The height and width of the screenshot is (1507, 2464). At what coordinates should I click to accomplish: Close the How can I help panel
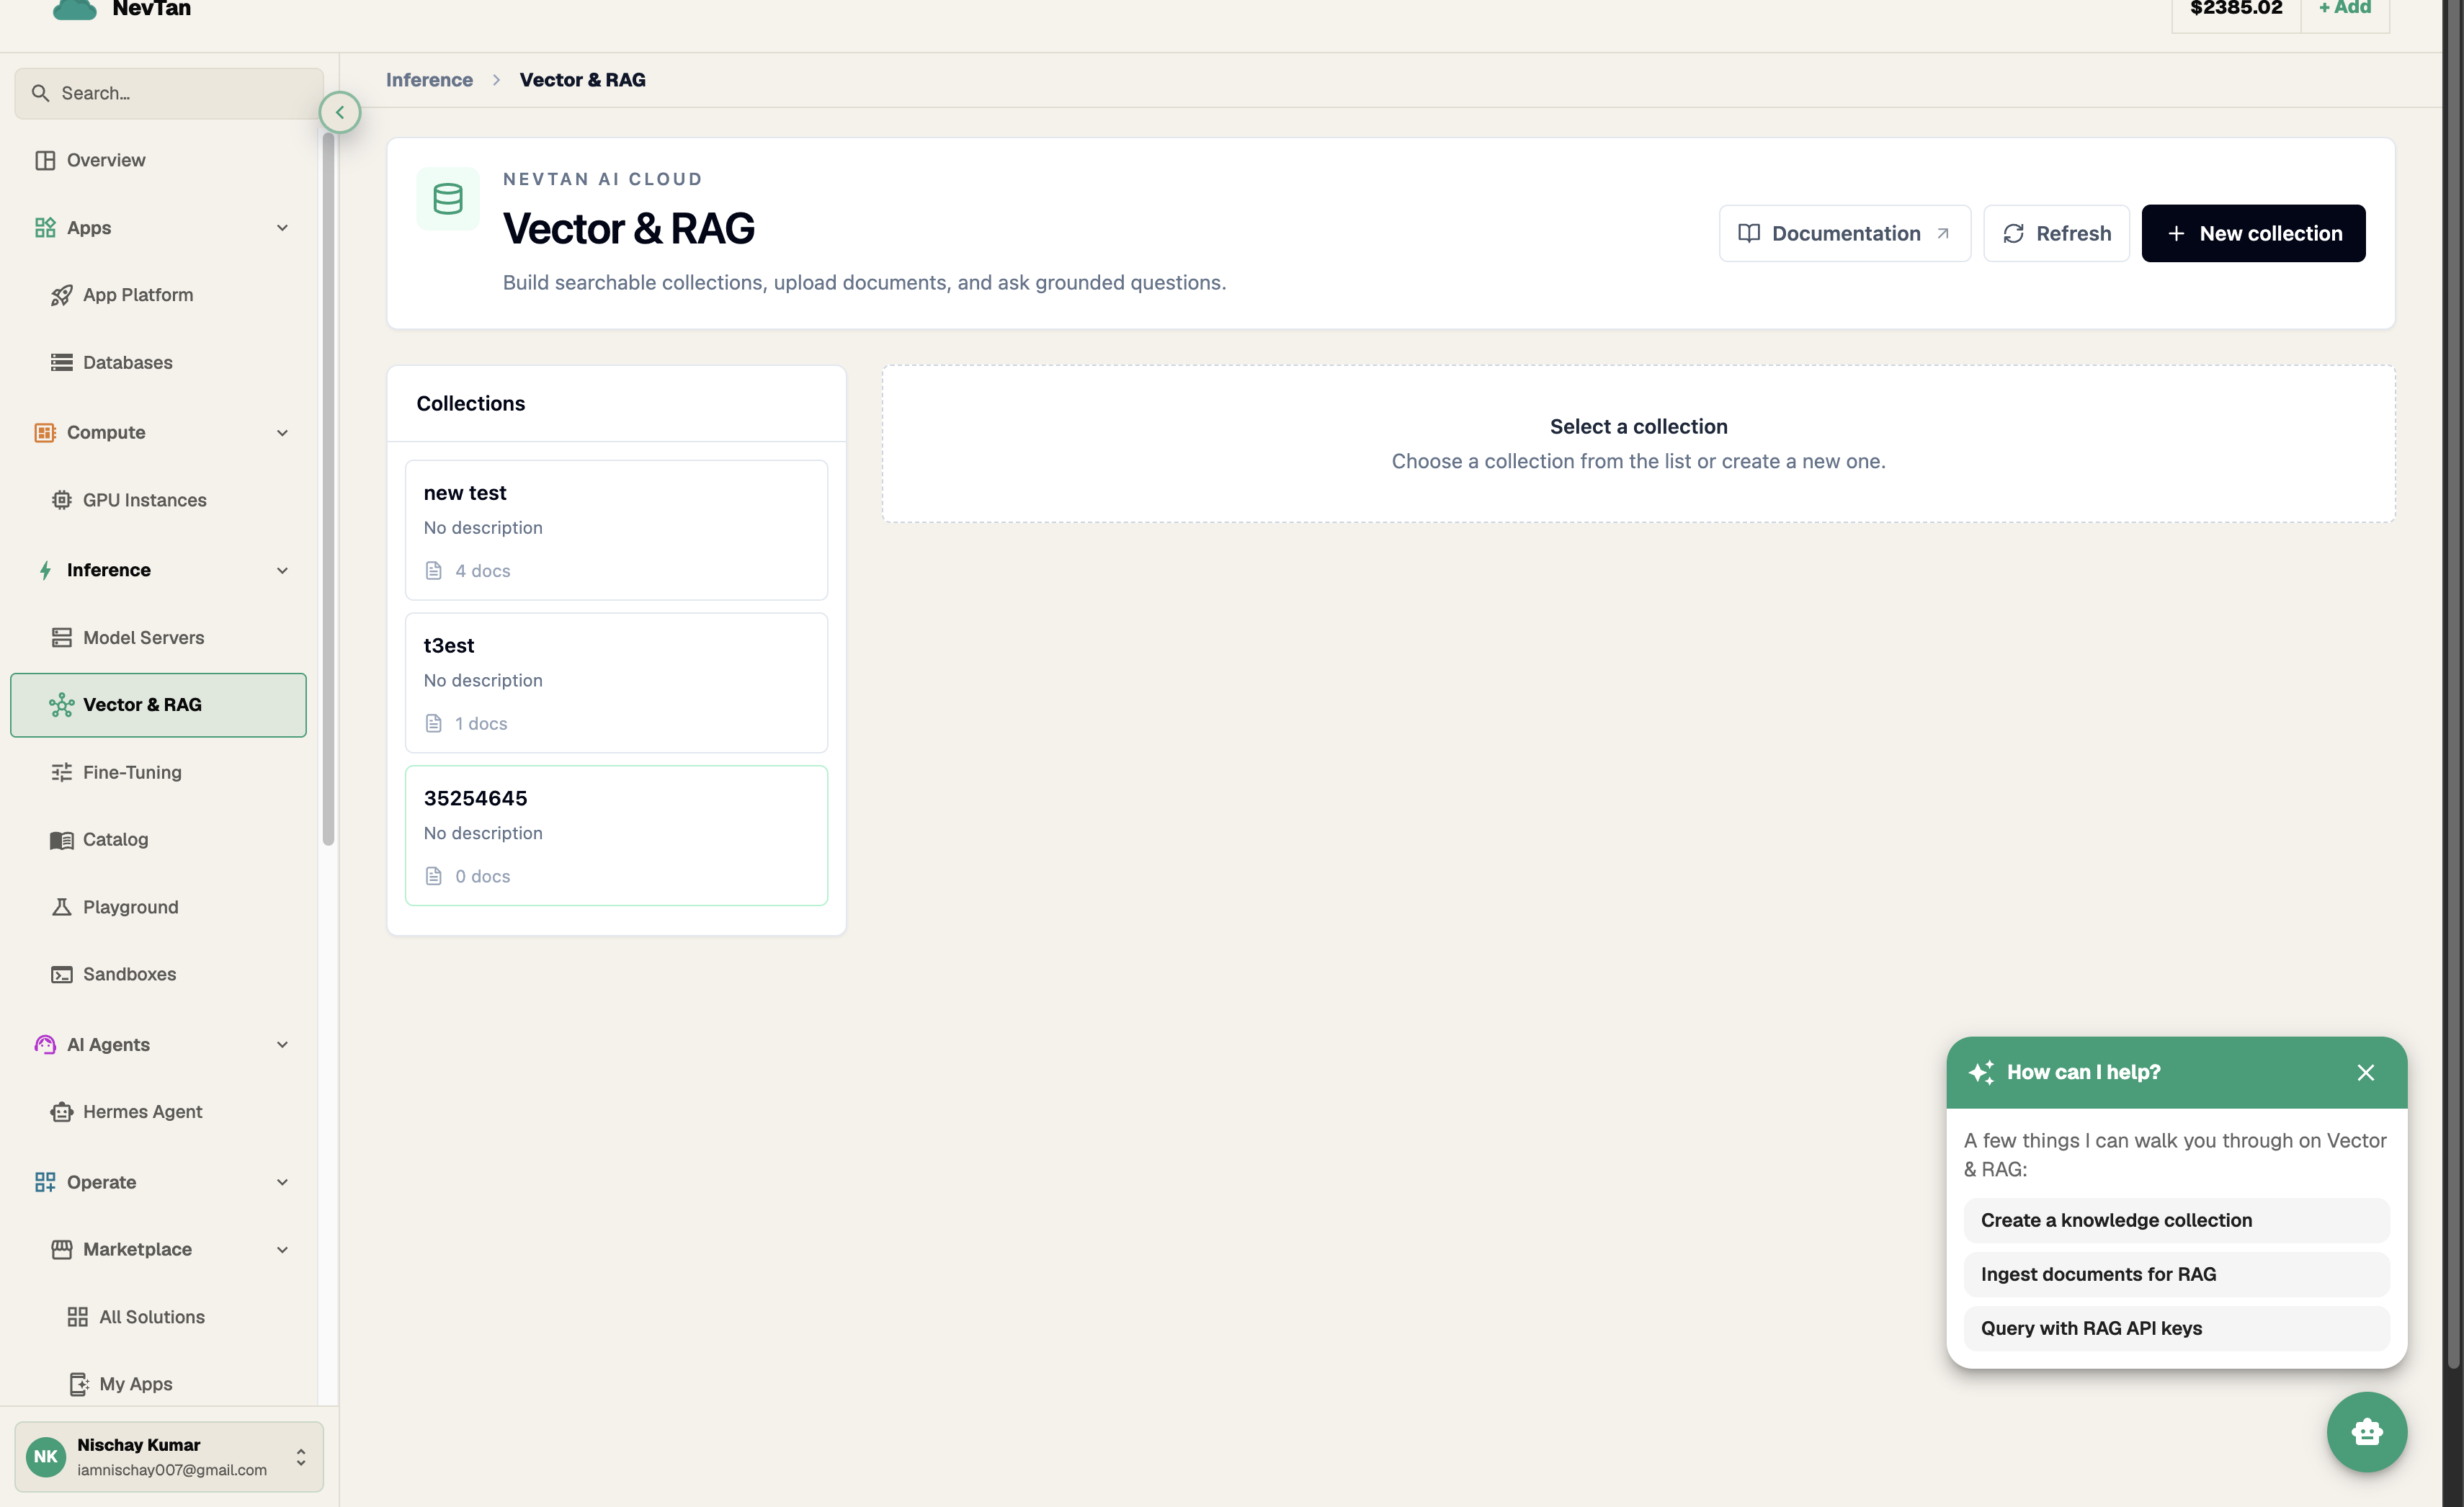pos(2365,1072)
